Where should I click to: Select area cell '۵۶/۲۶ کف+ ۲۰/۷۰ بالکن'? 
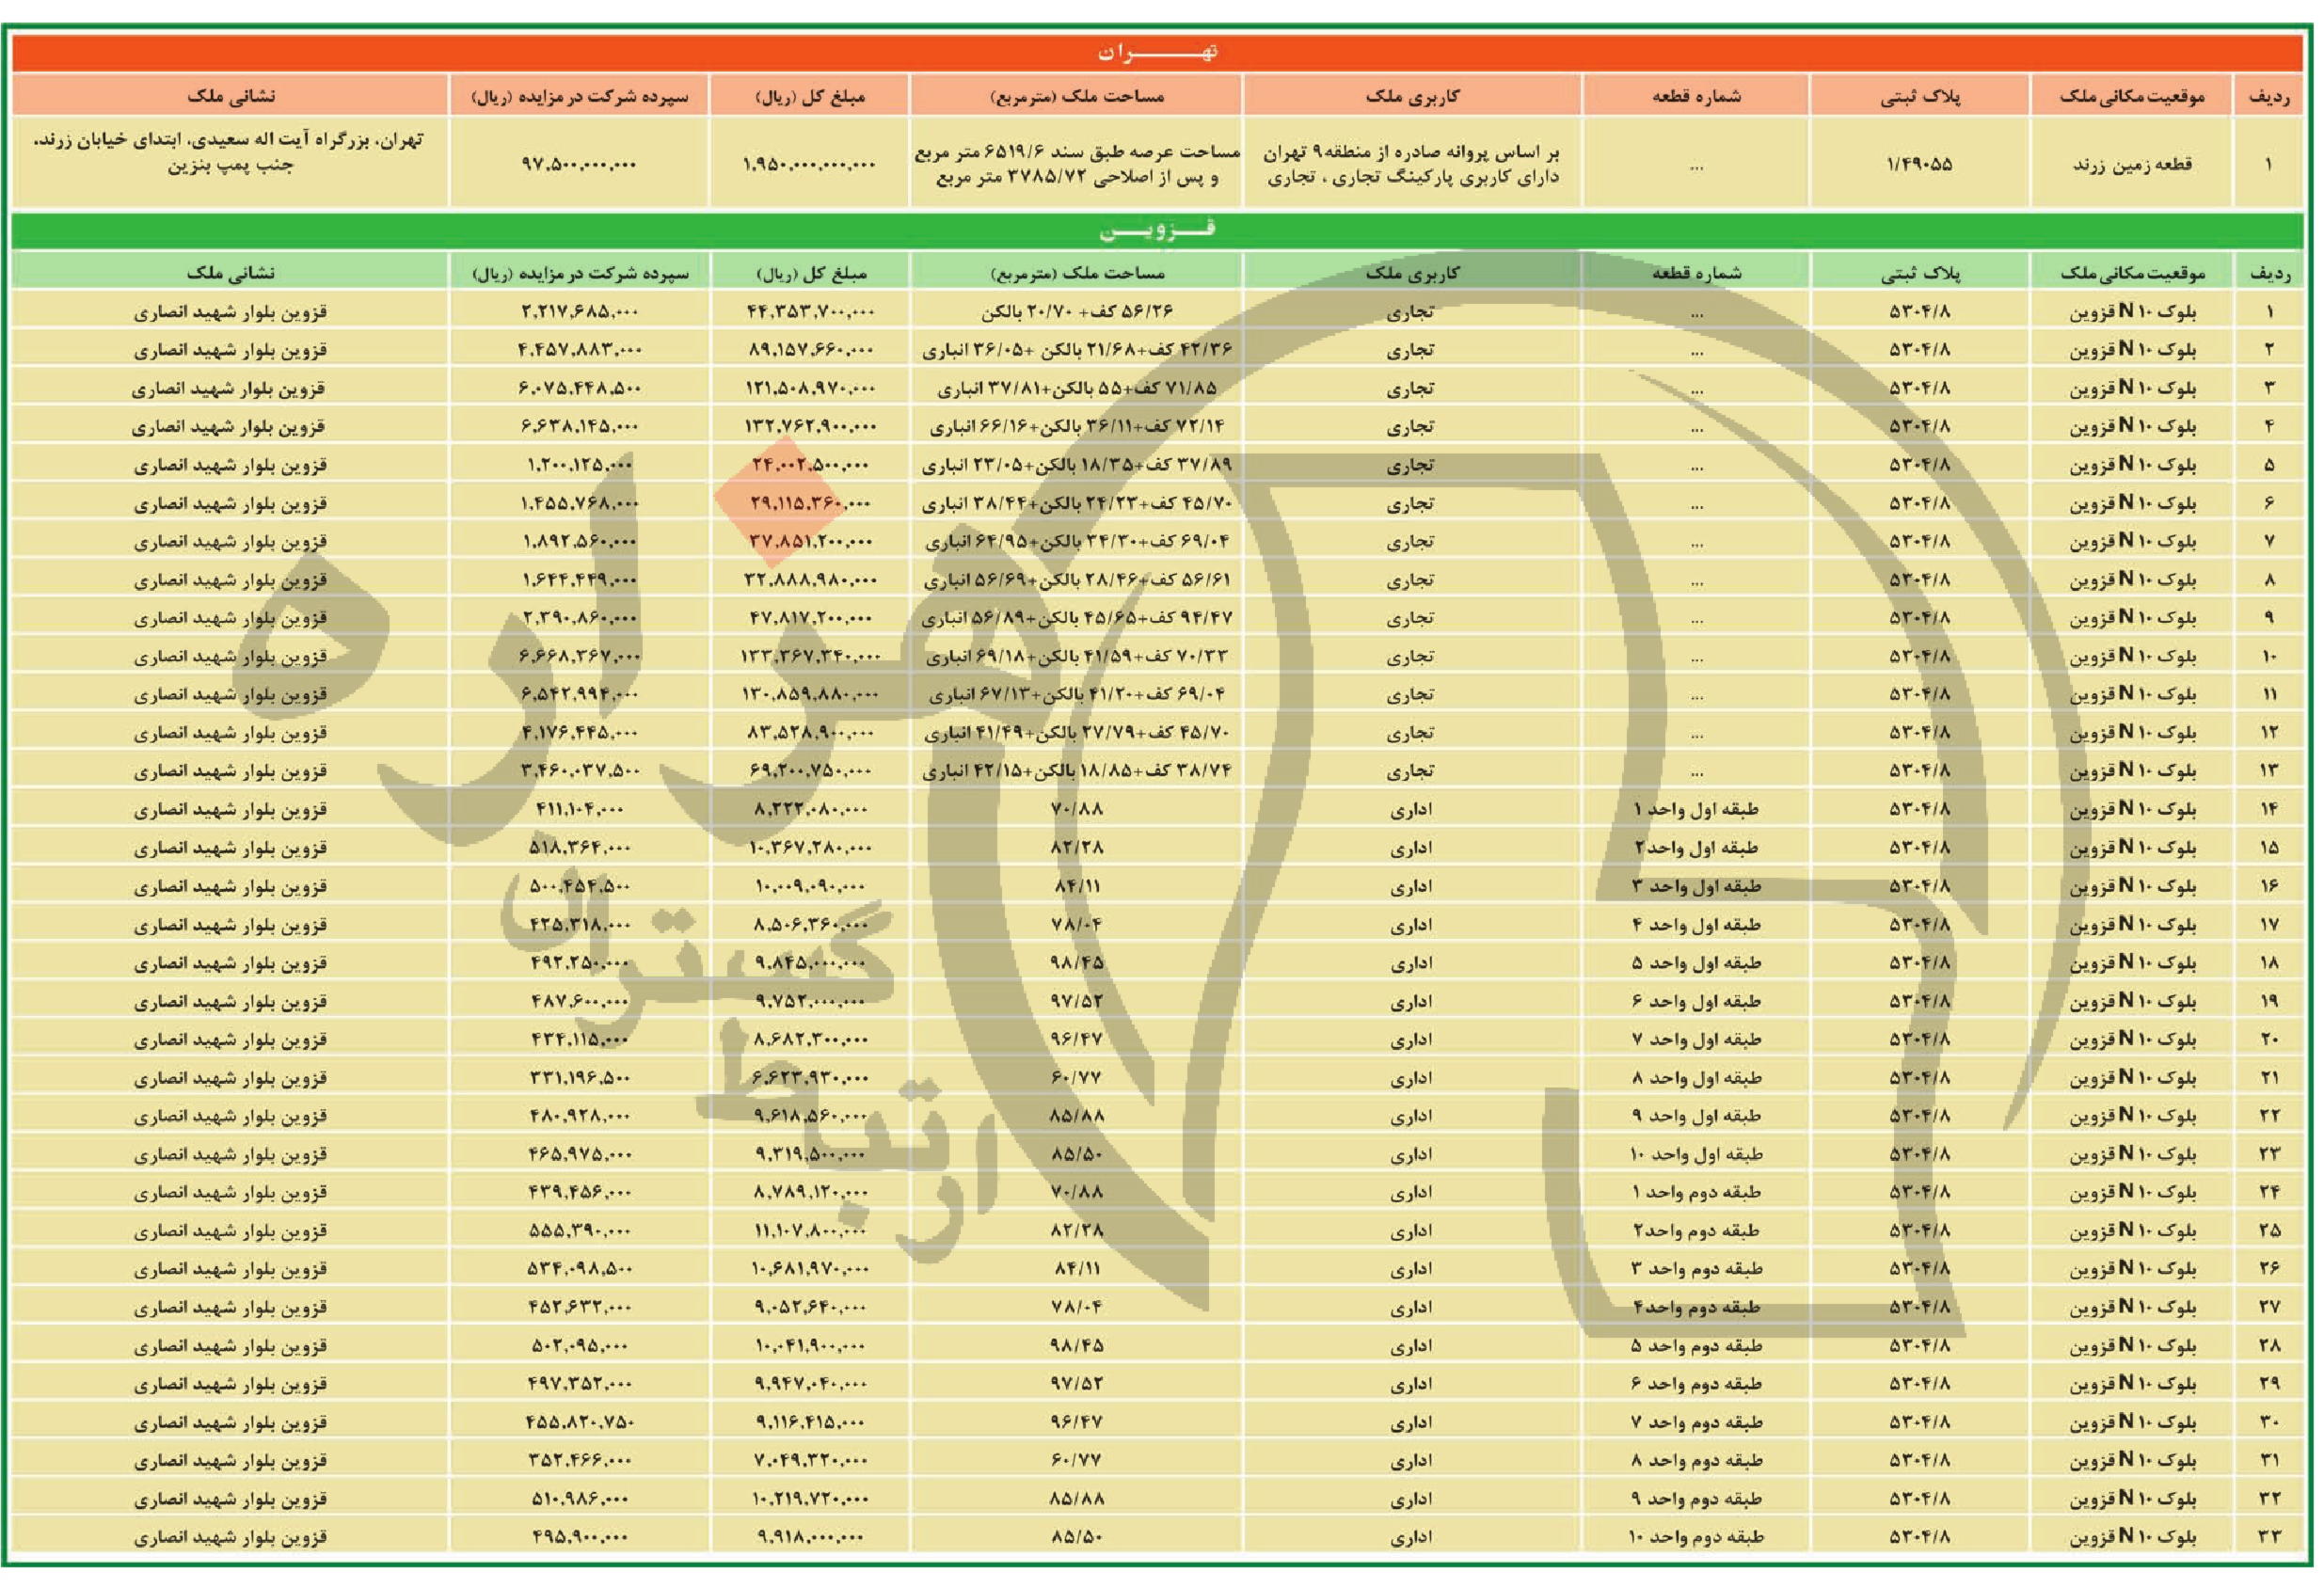[x=1076, y=311]
